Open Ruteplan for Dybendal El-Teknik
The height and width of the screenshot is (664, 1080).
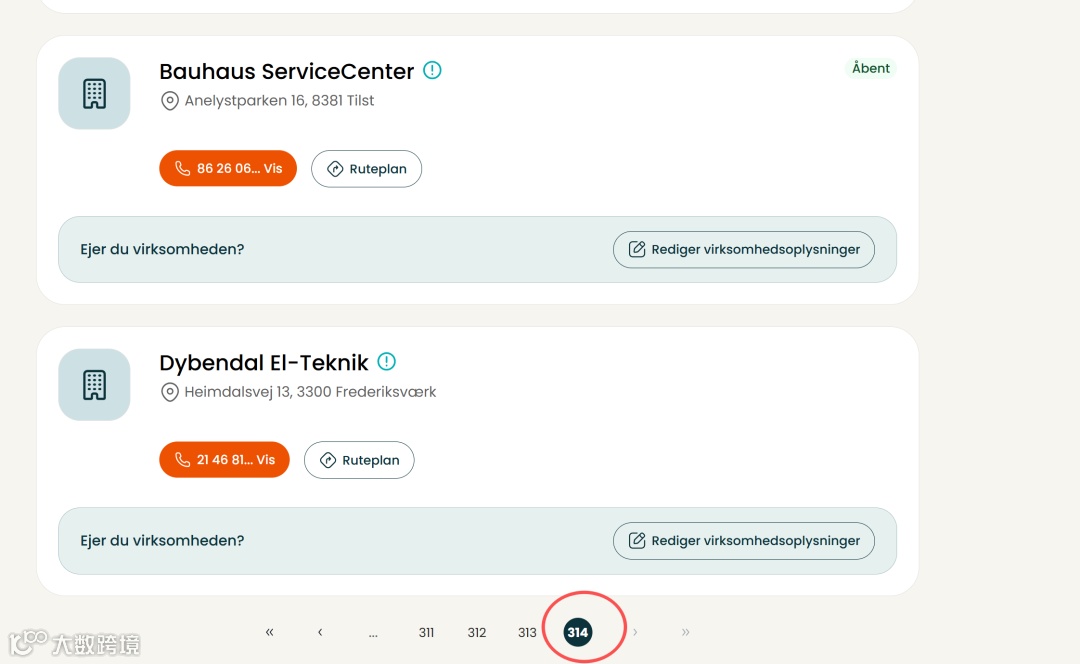click(359, 460)
